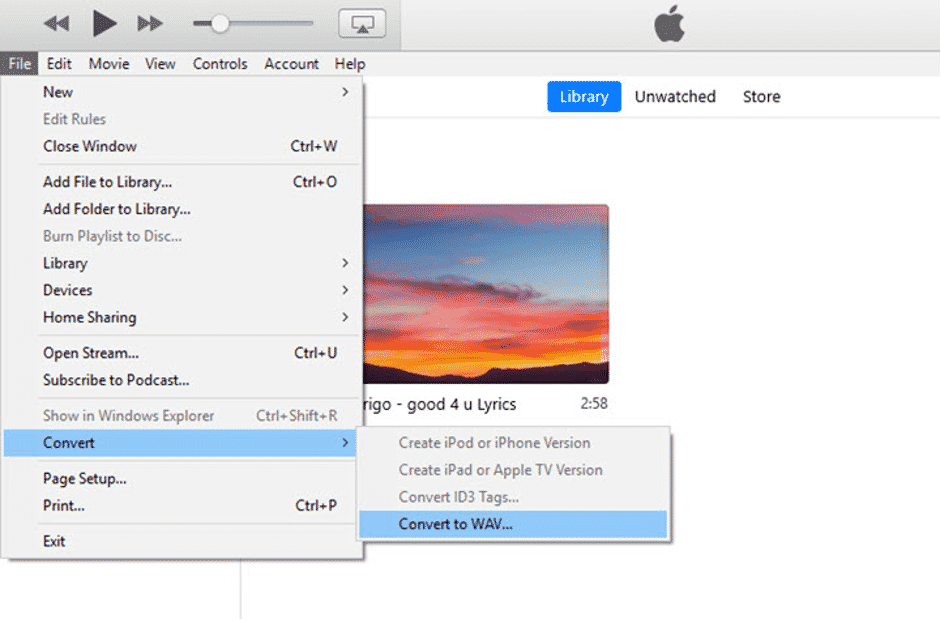Open the Store tab
Screen dimensions: 941x620
click(761, 96)
